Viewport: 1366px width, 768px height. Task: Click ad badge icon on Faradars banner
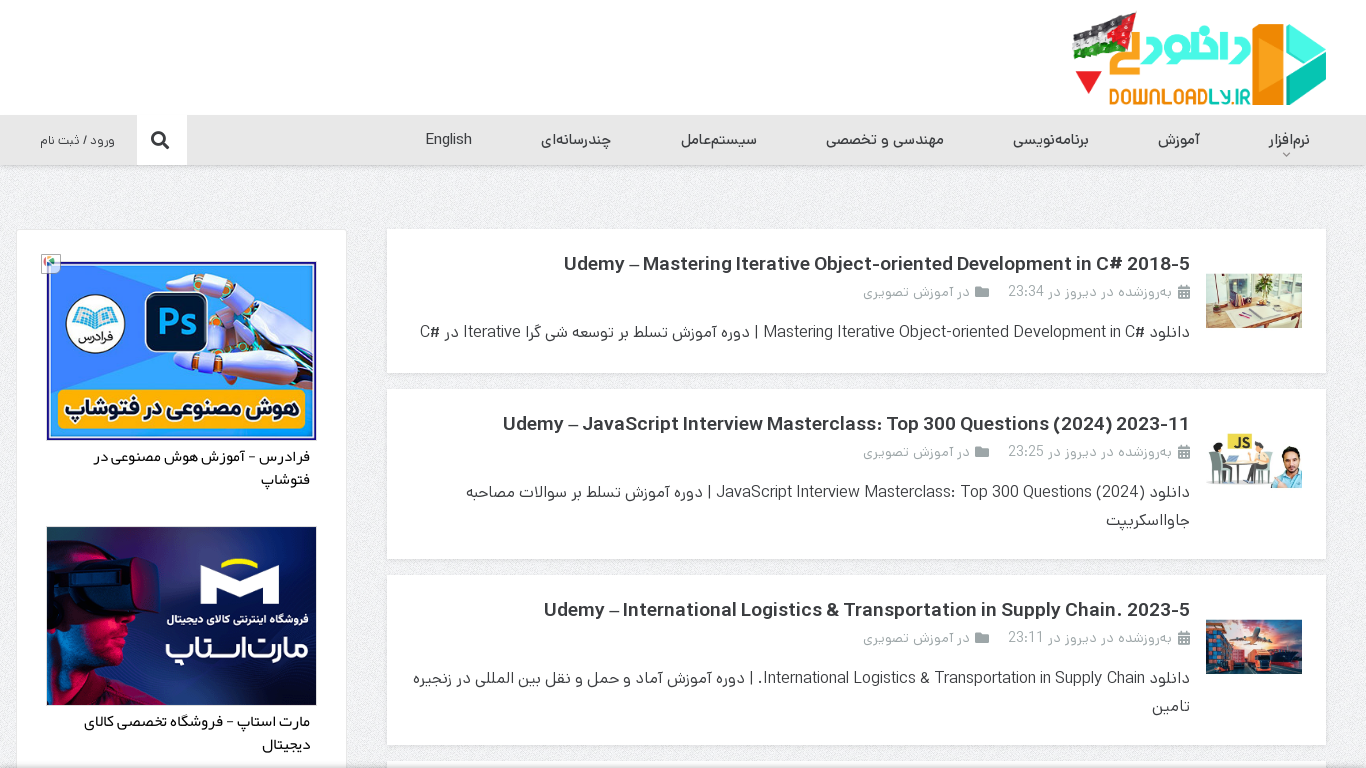click(51, 263)
